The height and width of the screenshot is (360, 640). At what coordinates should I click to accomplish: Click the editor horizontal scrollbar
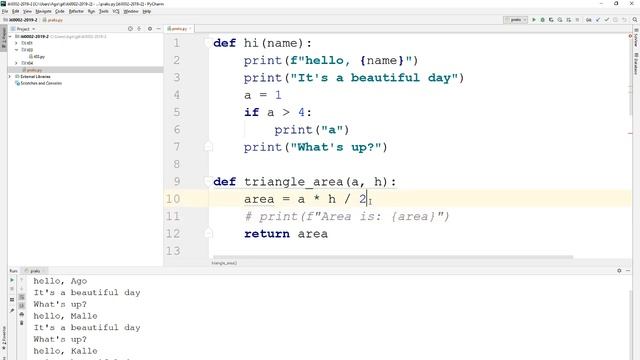pos(393,257)
